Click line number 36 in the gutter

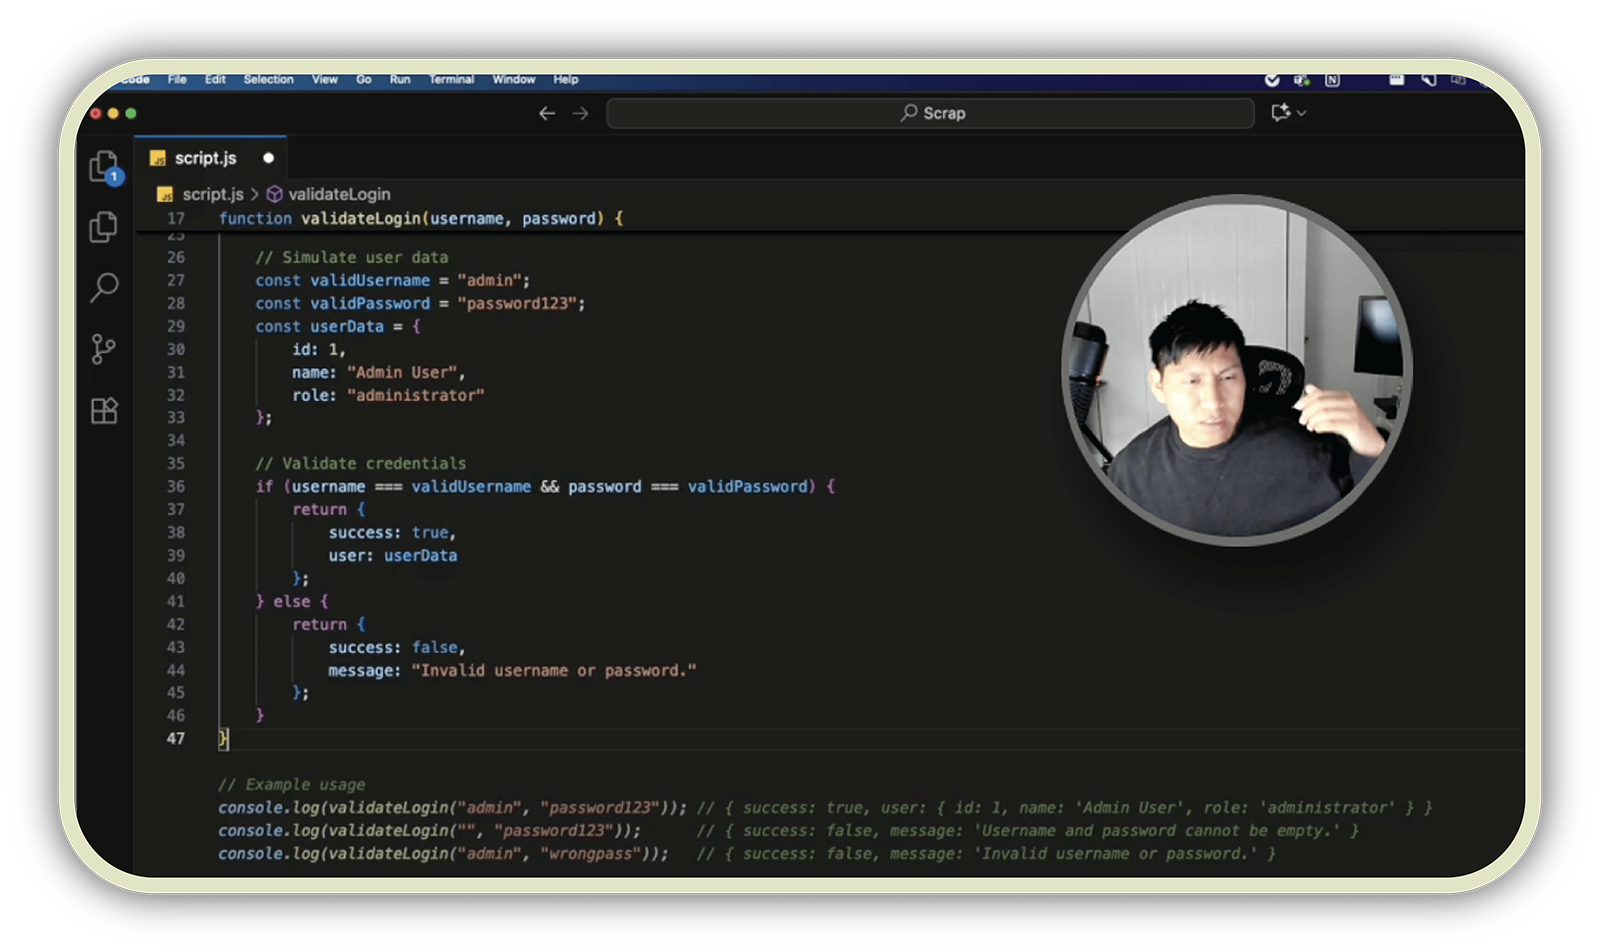click(x=176, y=487)
